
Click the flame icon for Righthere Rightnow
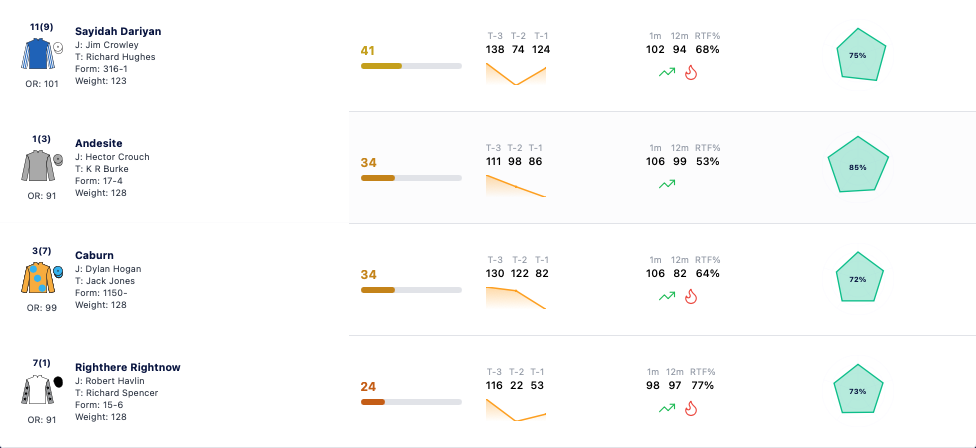(x=690, y=408)
